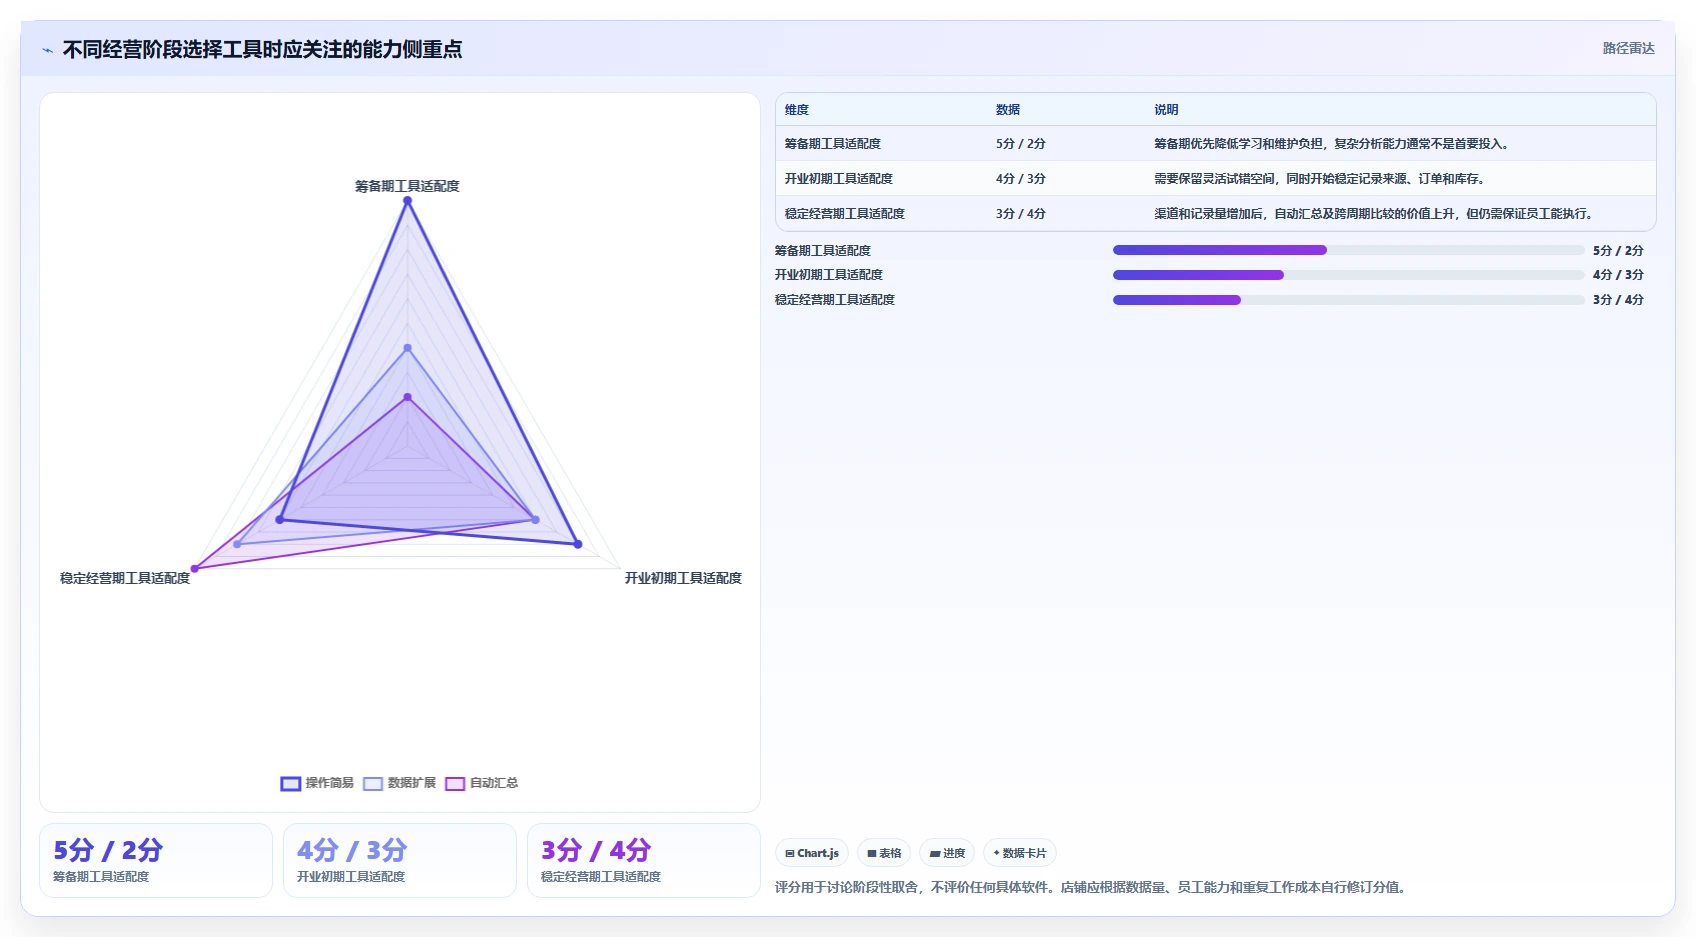Click the 维度 column header
Viewport: 1696px width, 937px height.
[x=797, y=110]
